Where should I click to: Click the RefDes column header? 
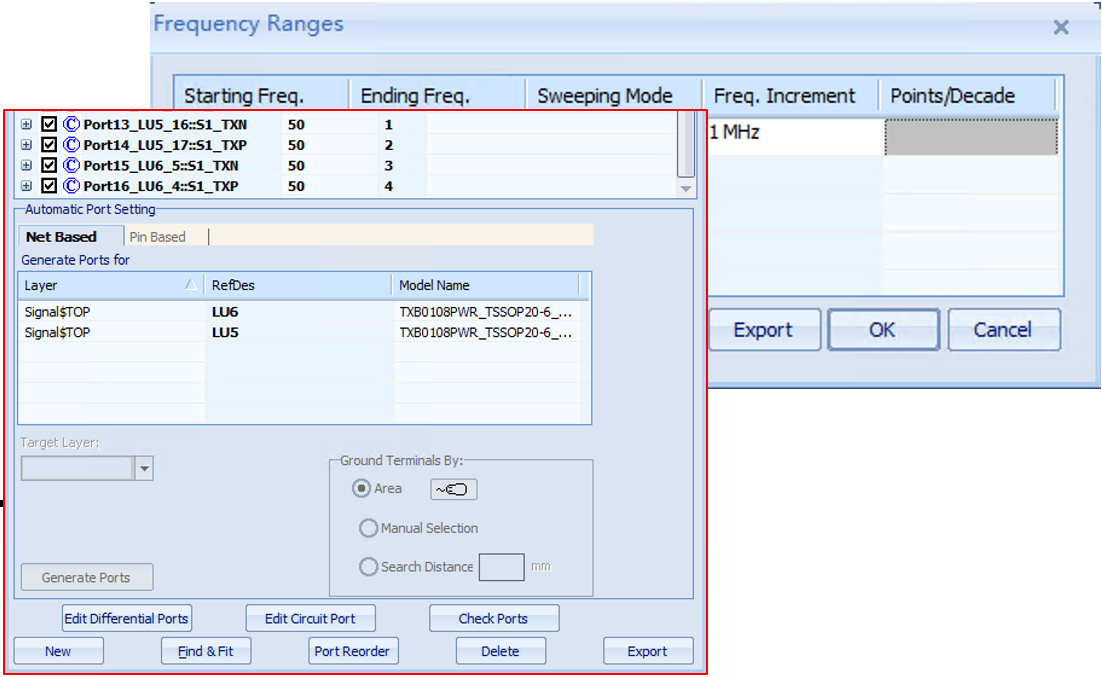(298, 285)
